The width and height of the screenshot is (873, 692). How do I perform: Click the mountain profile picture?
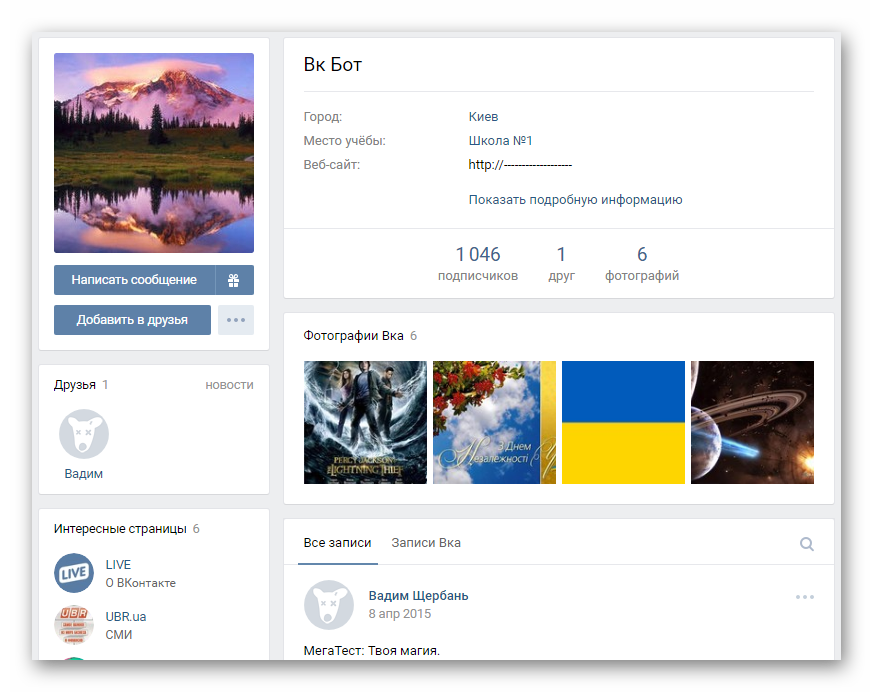154,153
